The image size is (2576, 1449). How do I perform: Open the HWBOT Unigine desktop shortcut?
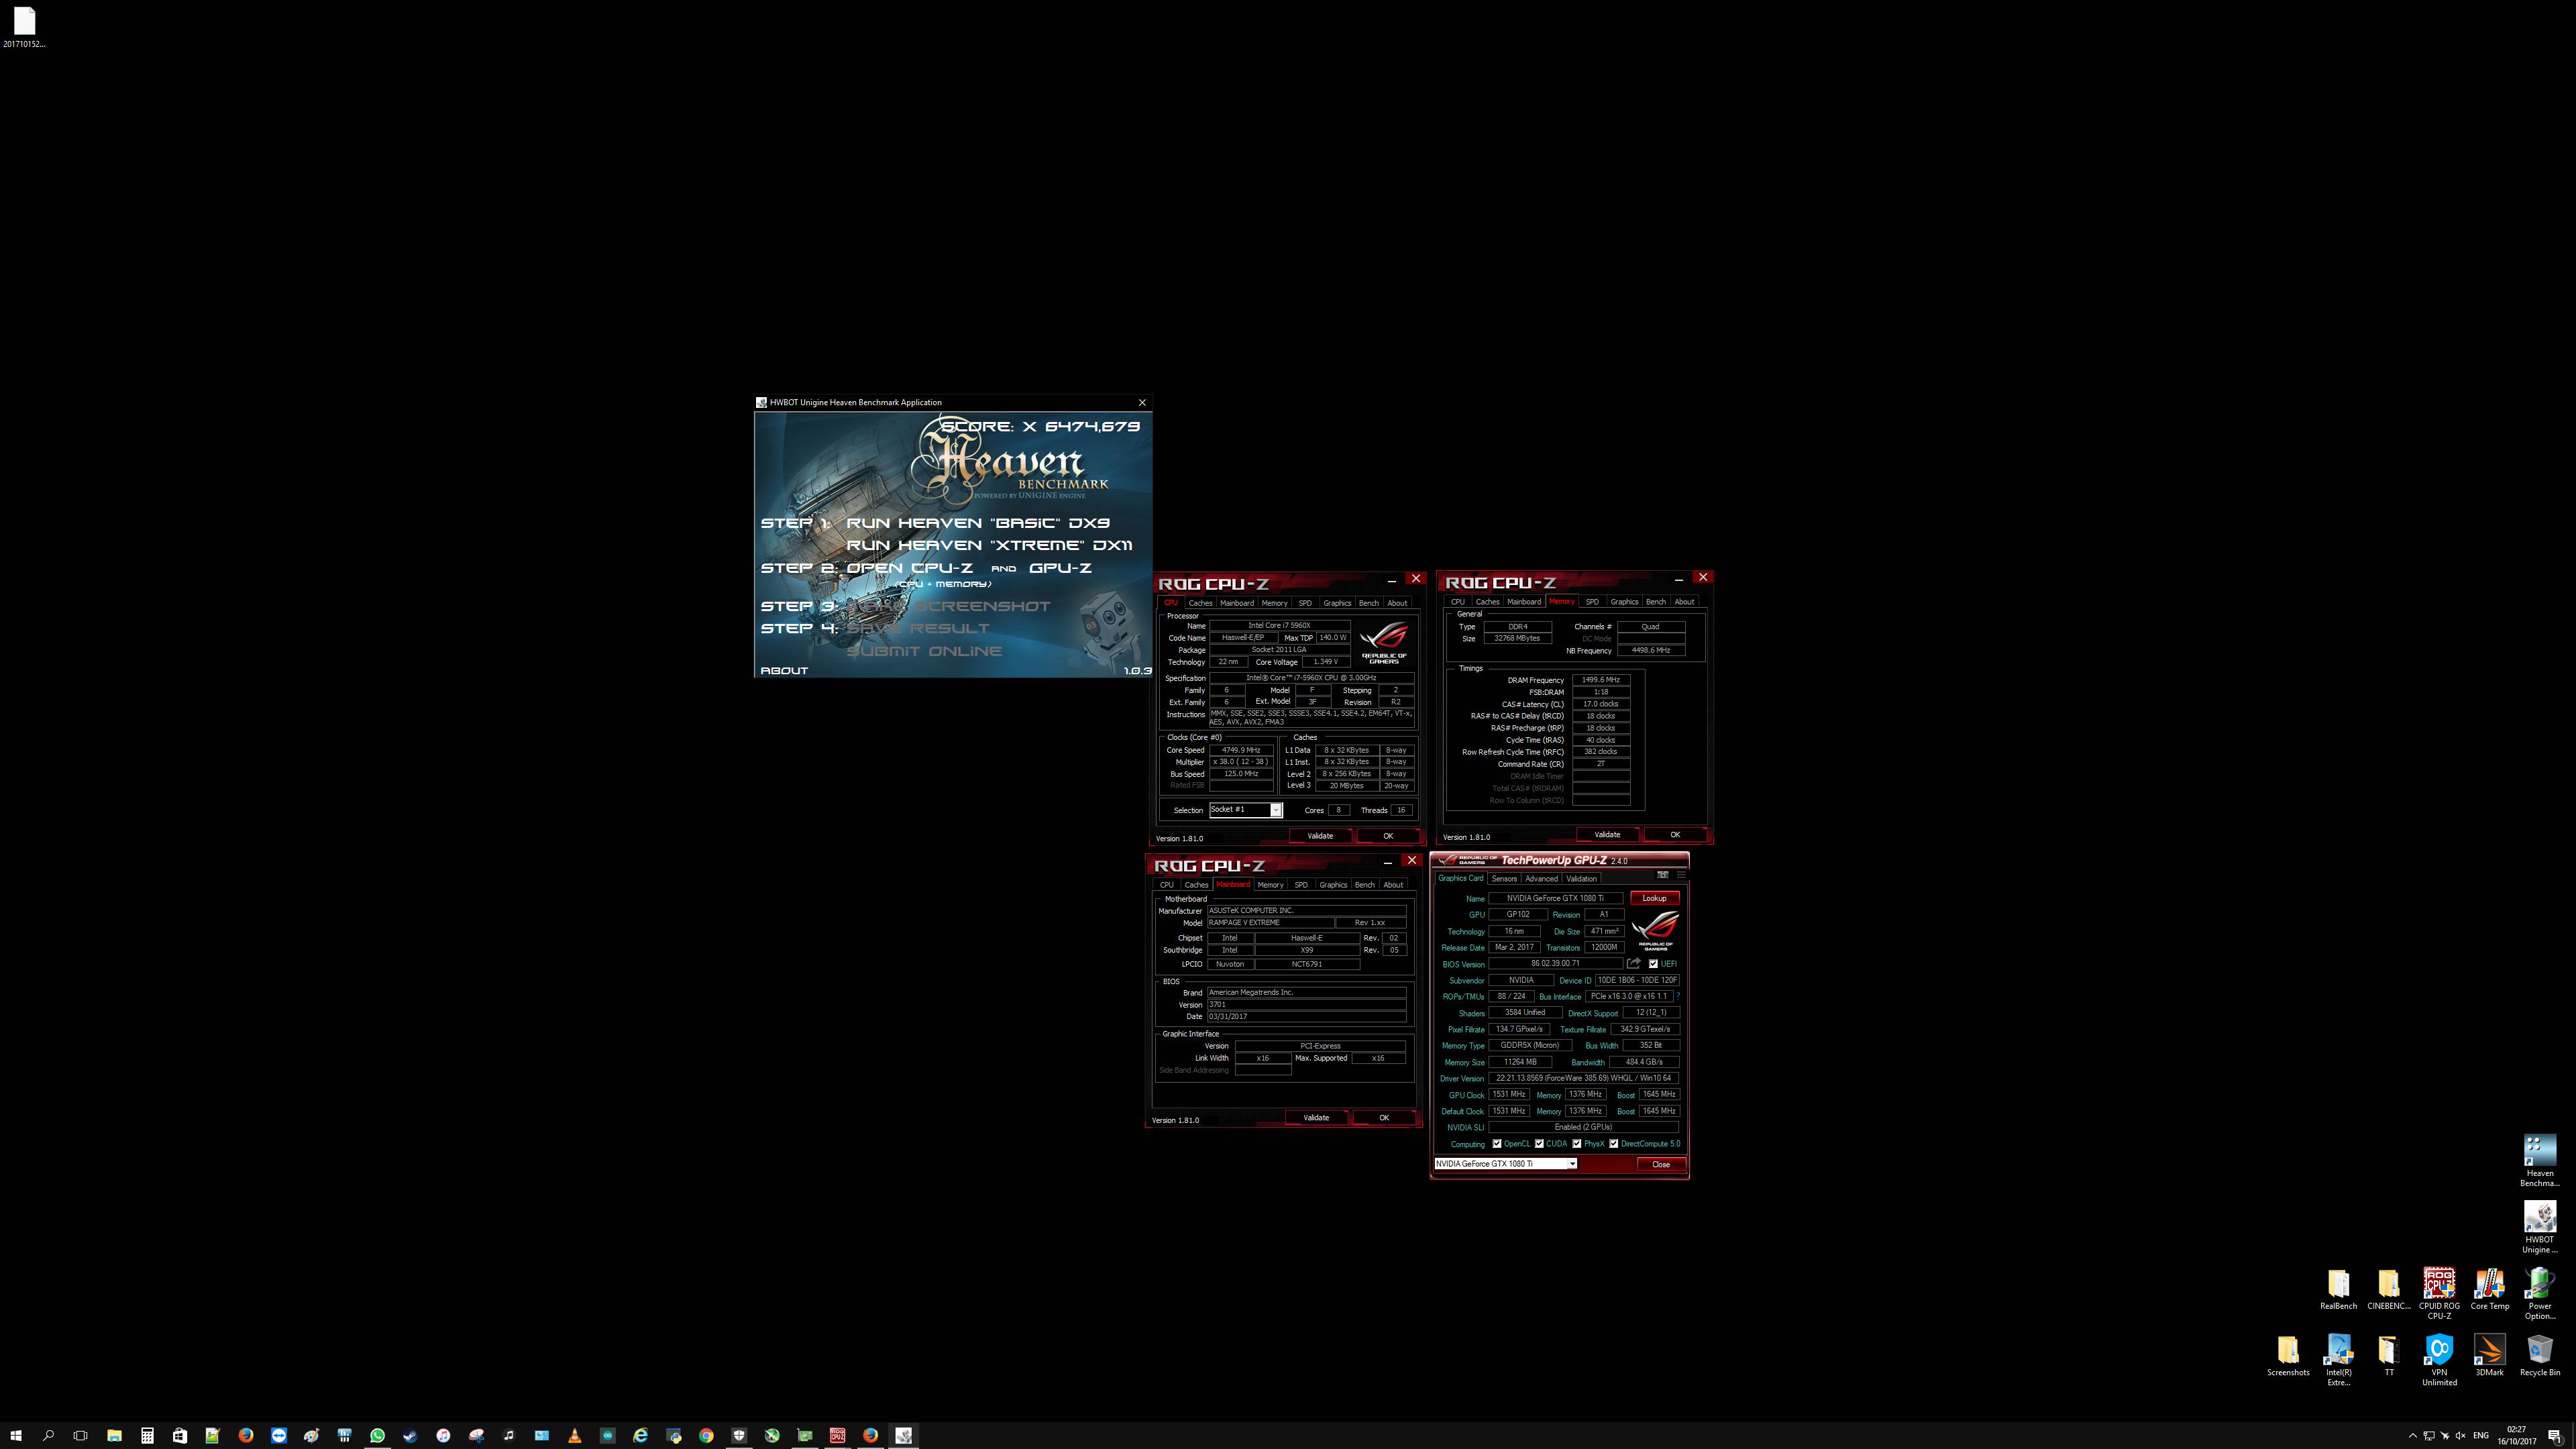coord(2539,1227)
